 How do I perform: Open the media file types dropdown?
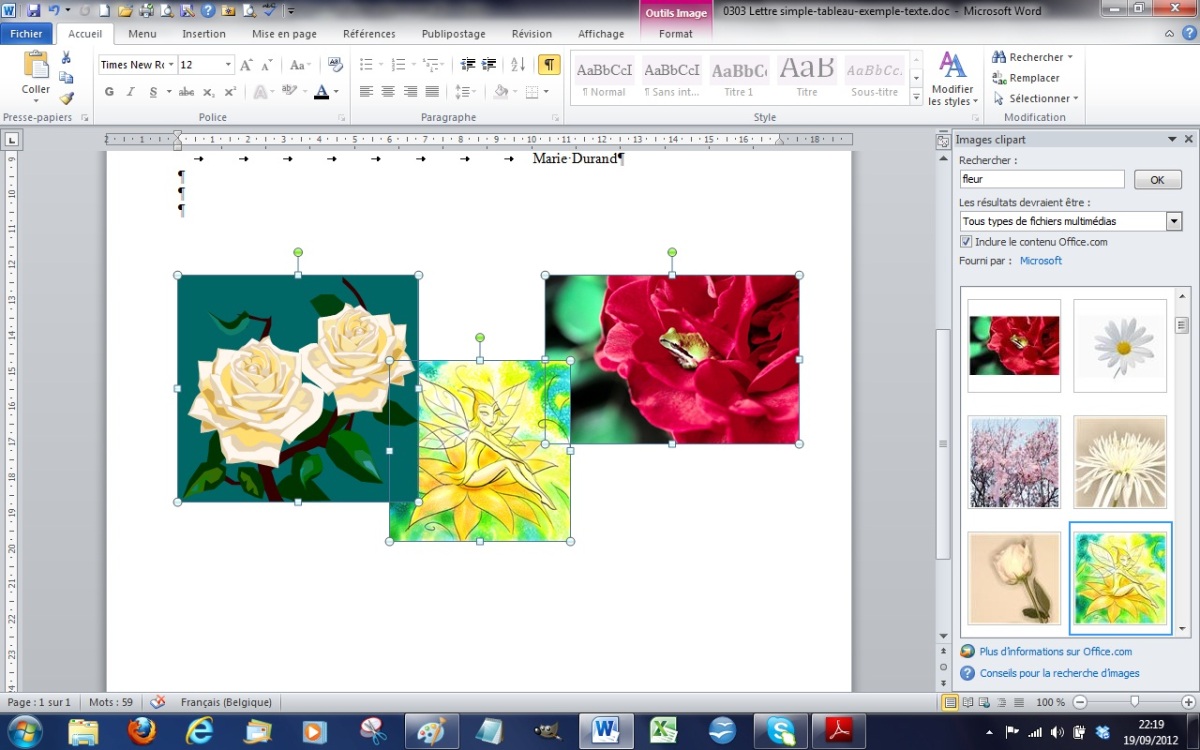point(1174,221)
